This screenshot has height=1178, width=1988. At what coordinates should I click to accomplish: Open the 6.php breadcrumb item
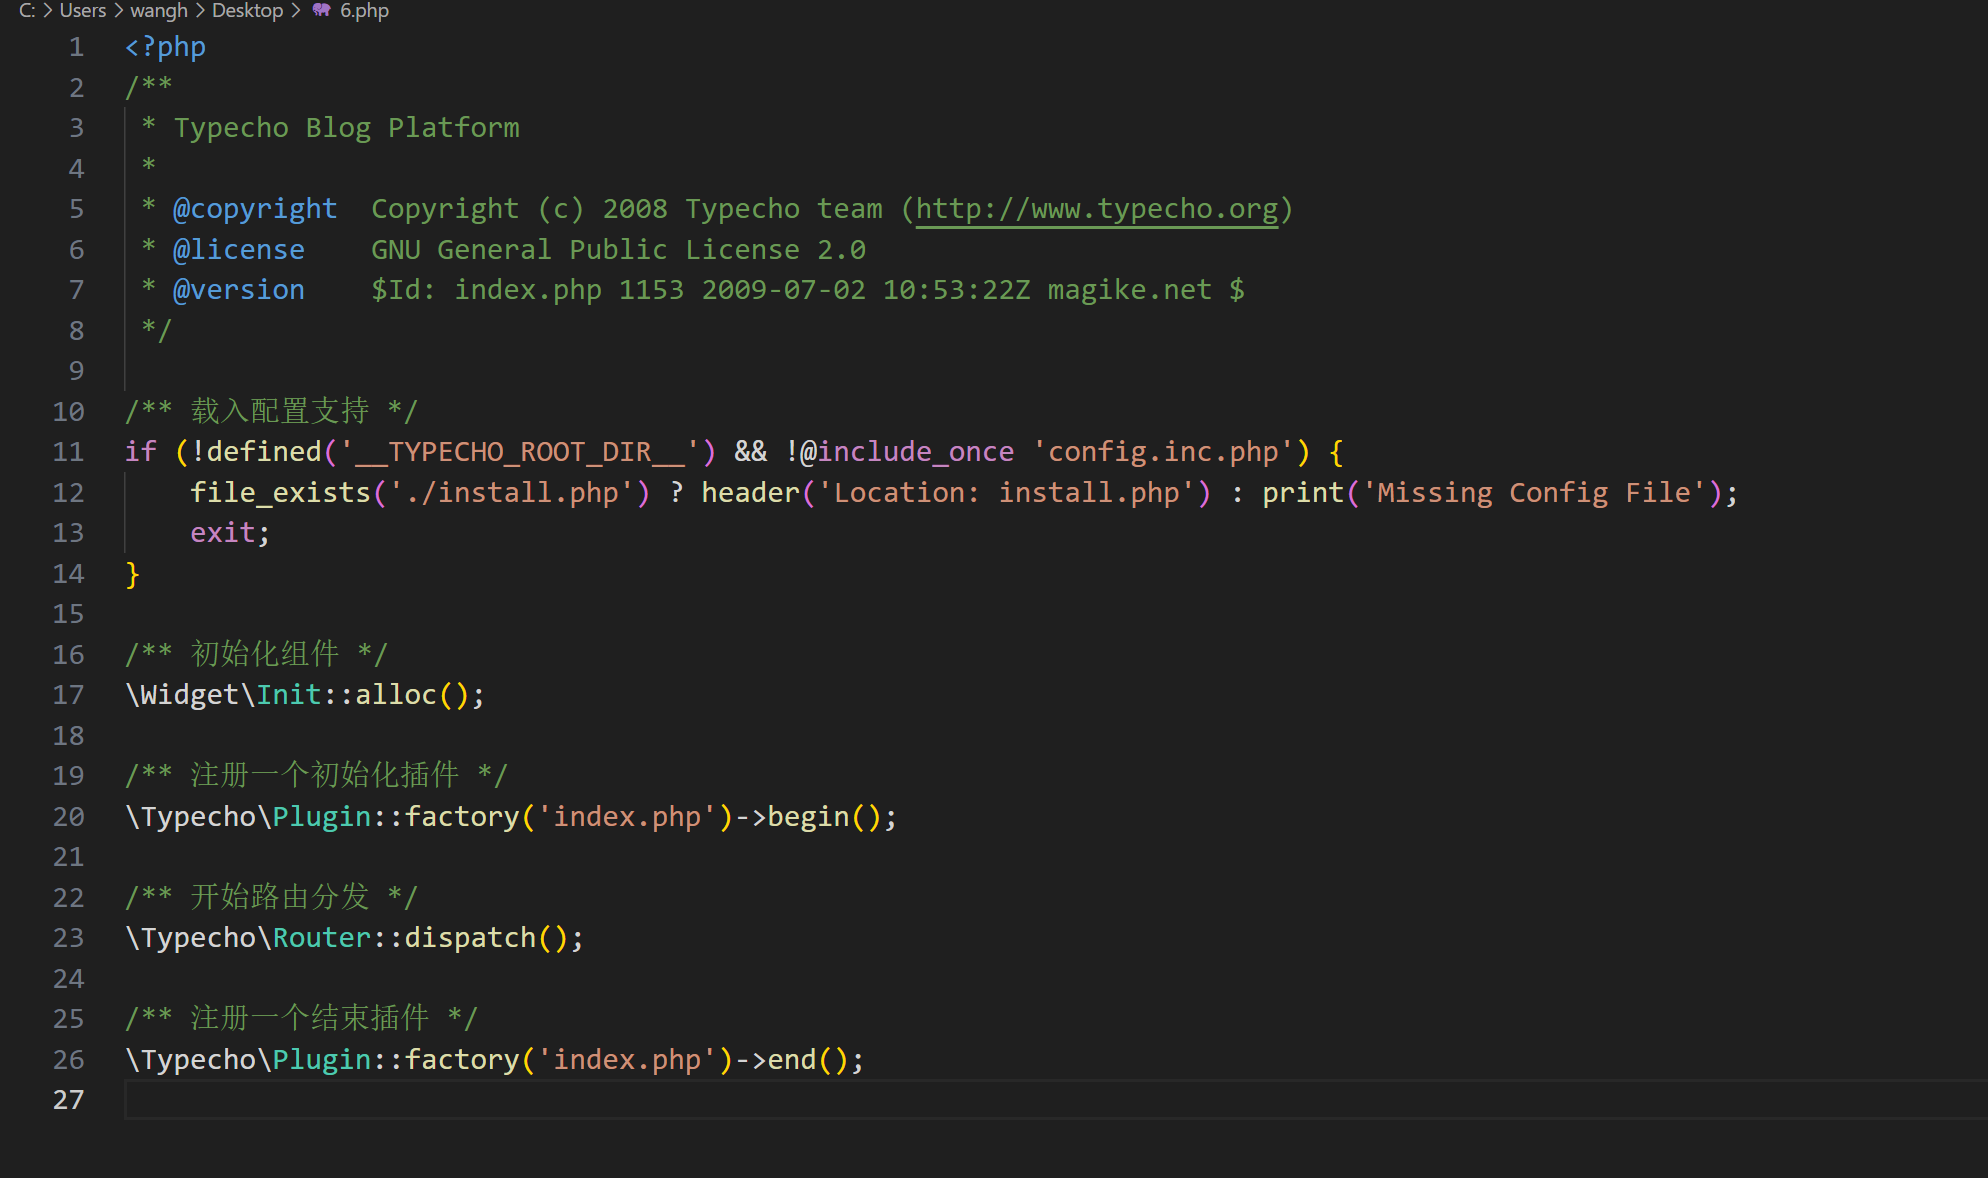(364, 10)
